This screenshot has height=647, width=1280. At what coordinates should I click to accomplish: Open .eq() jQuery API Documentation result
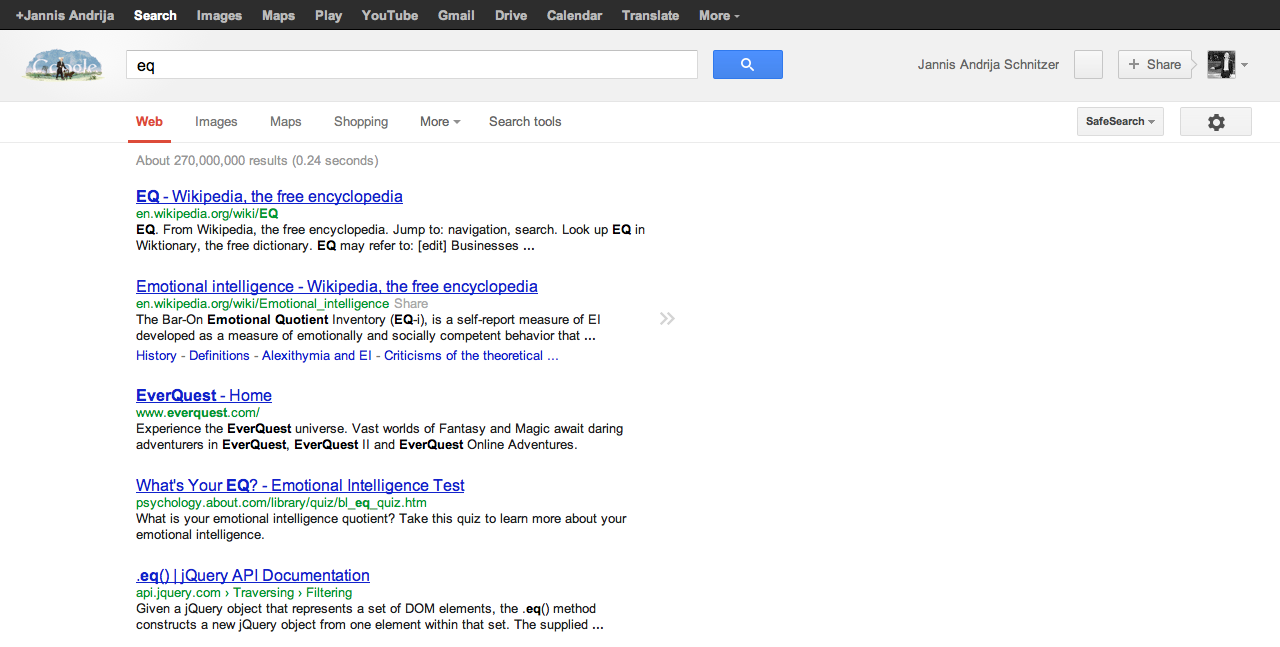coord(253,576)
